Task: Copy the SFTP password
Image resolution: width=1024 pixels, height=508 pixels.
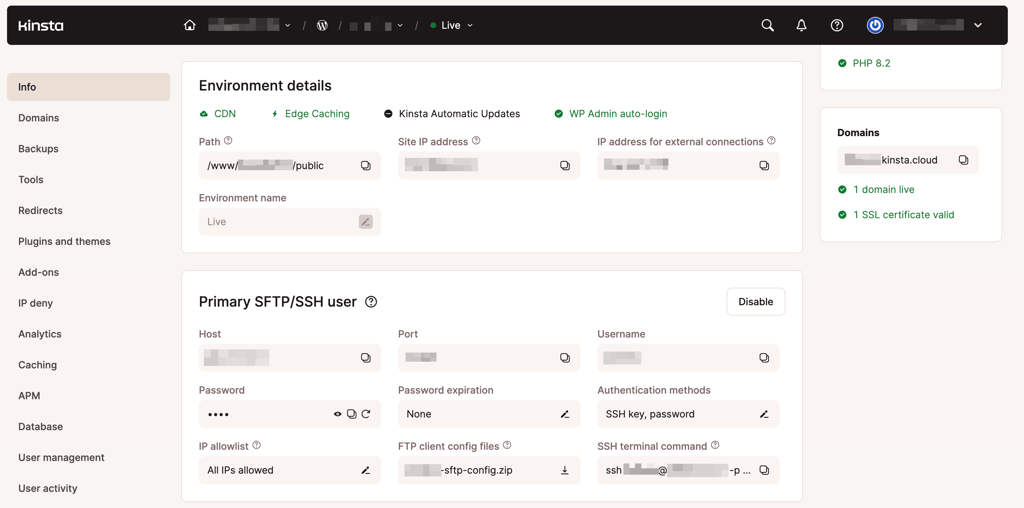Action: 352,414
